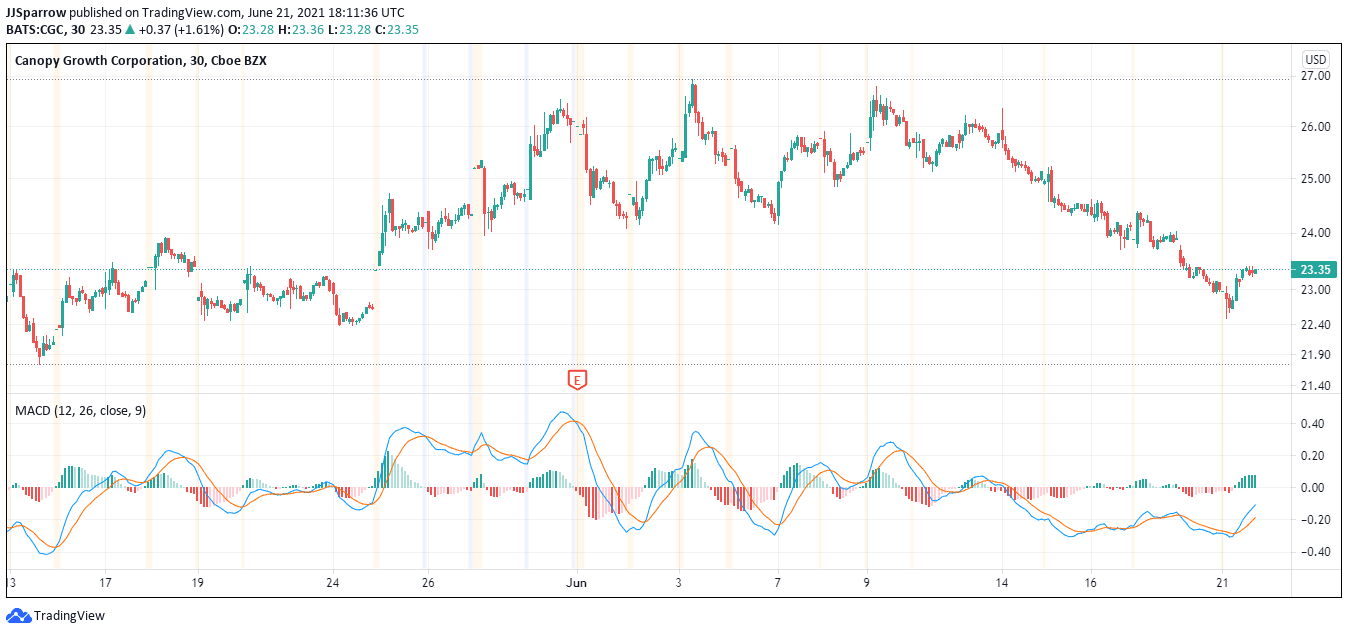Image resolution: width=1348 pixels, height=634 pixels.
Task: Click the MACD (12, 26, close, 9) label
Action: (x=80, y=410)
